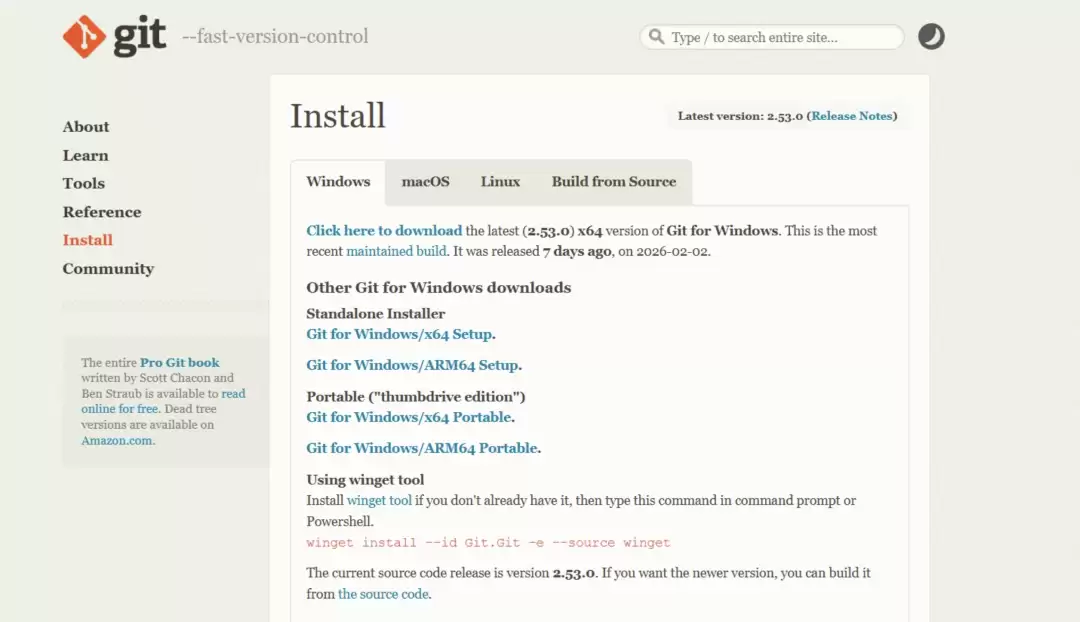
Task: Open the Learn sidebar page
Action: pyautogui.click(x=85, y=156)
